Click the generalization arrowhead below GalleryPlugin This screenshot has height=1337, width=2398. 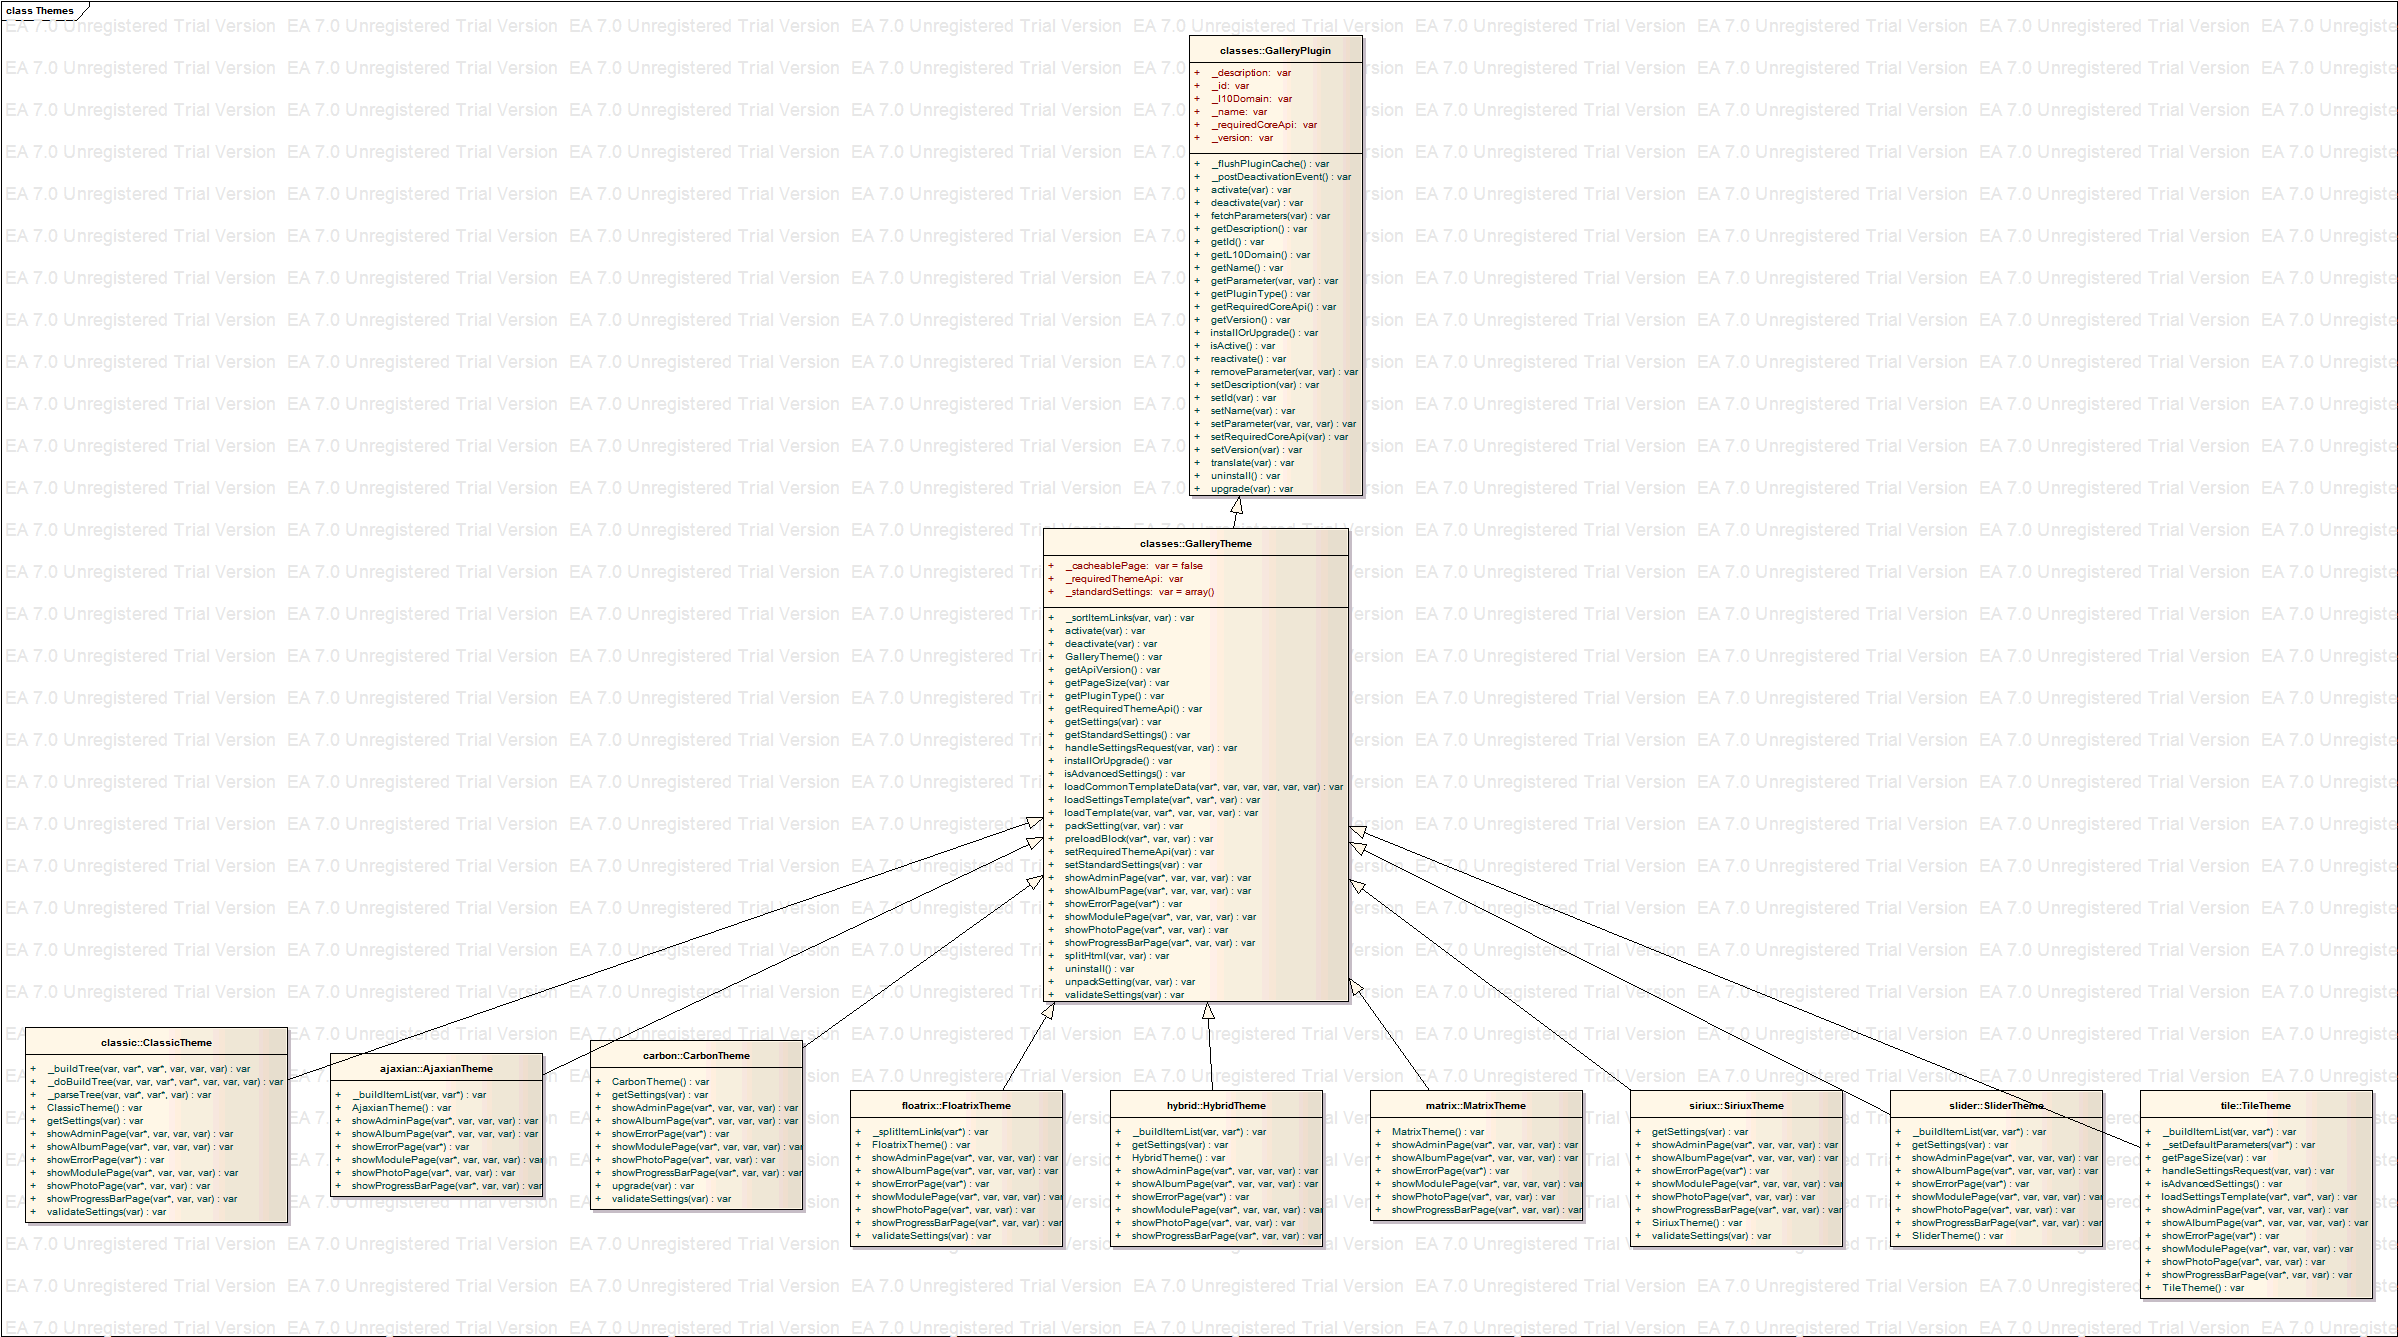tap(1238, 506)
